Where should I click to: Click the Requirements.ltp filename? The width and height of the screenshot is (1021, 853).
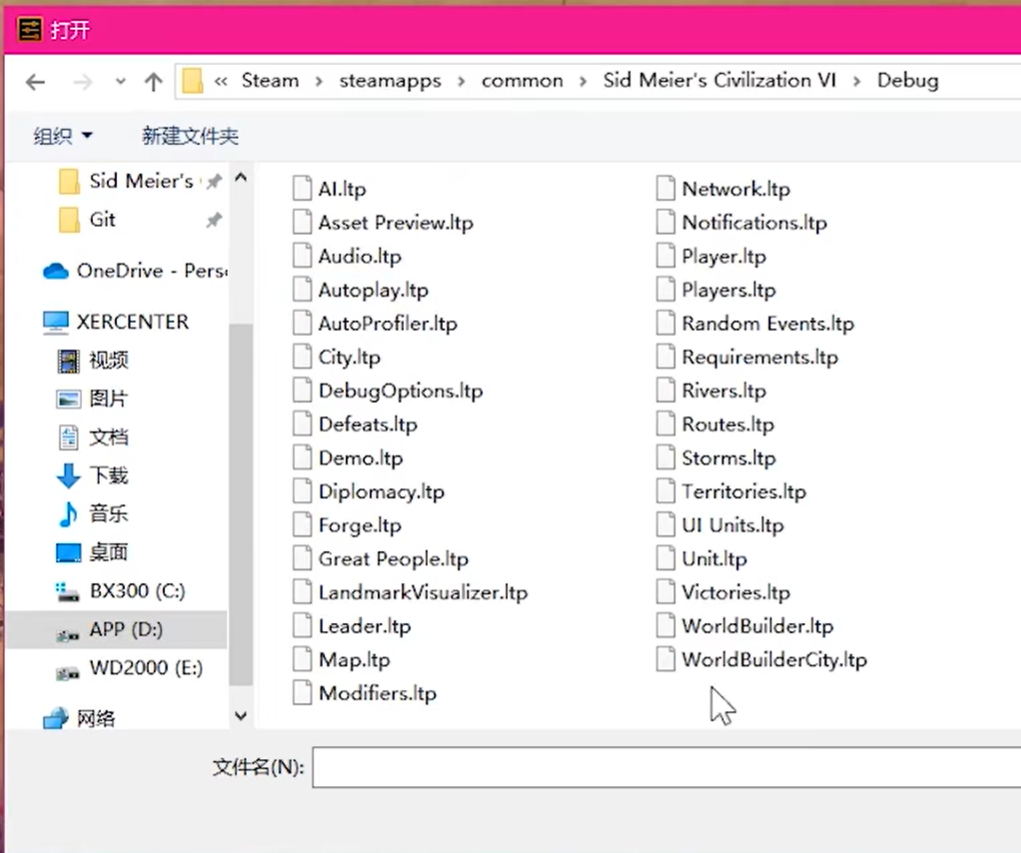pyautogui.click(x=760, y=357)
